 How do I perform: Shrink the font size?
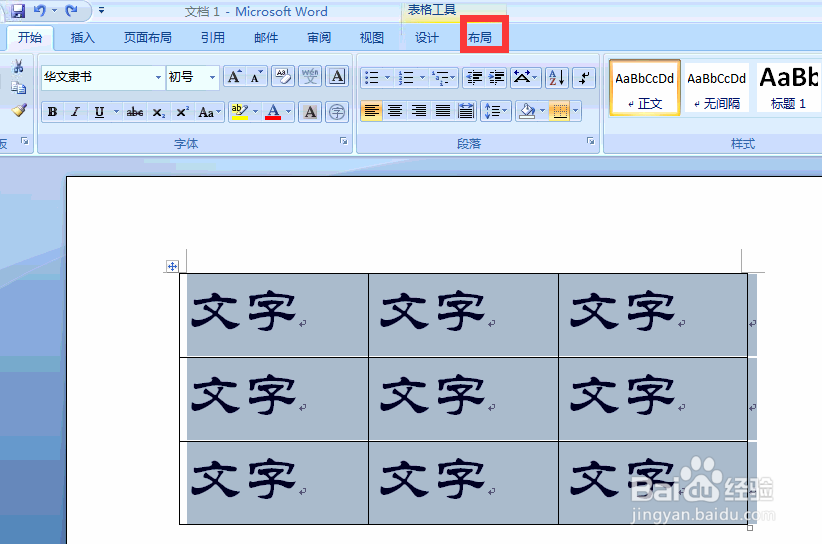coord(256,77)
